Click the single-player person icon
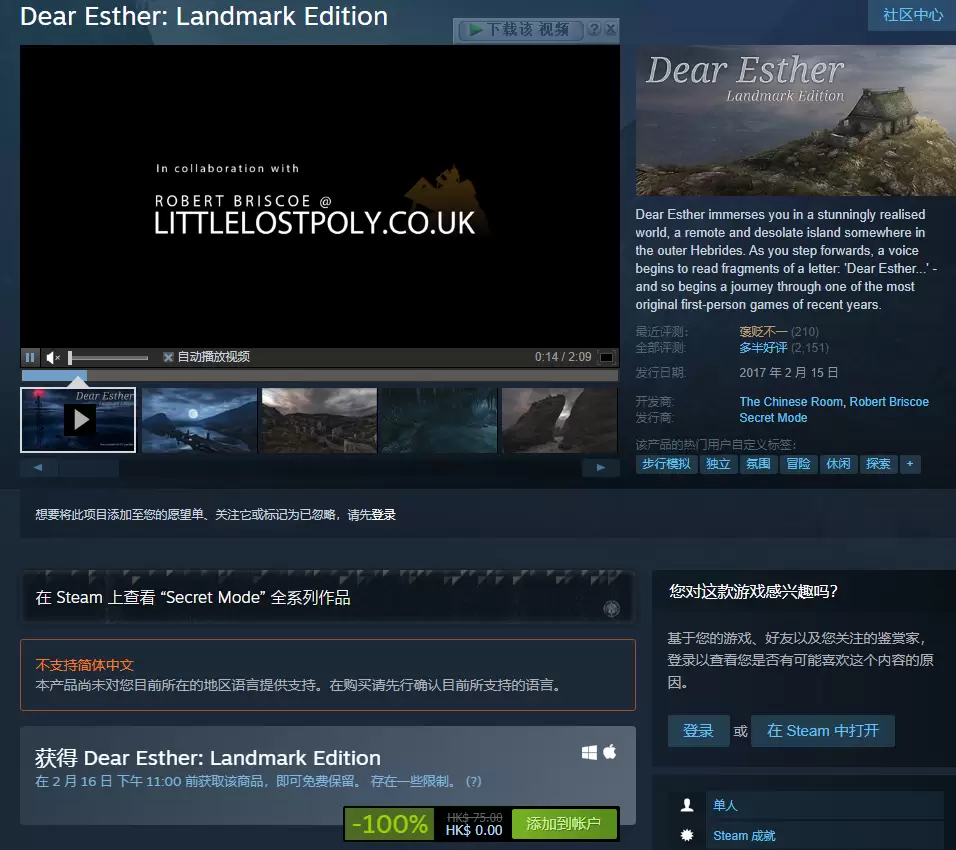 (687, 805)
